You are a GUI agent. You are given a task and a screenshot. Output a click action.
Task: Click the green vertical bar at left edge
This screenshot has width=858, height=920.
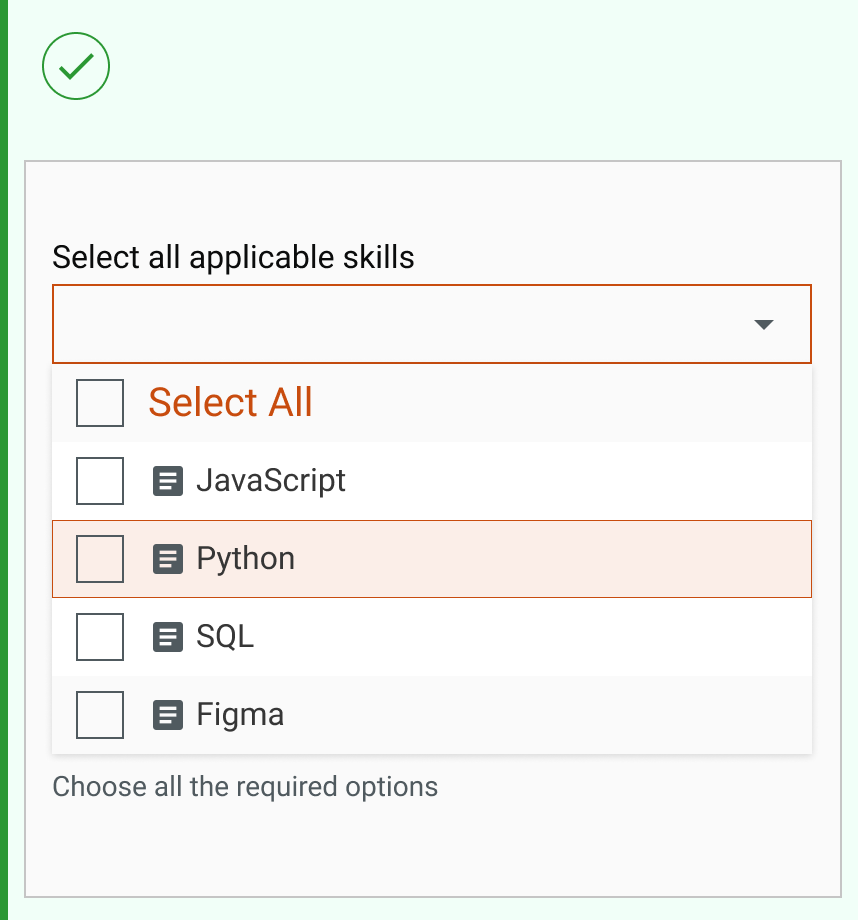[4, 460]
